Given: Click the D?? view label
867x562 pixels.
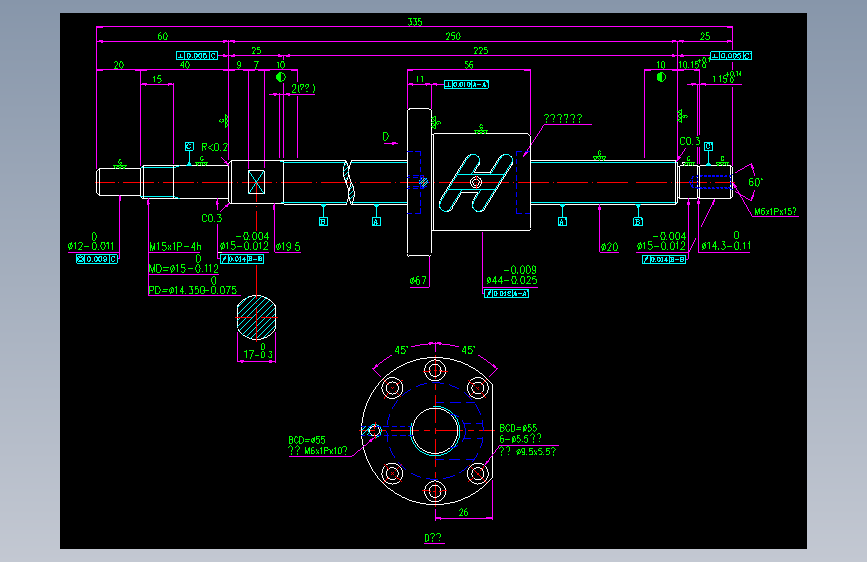Looking at the screenshot, I should 433,538.
